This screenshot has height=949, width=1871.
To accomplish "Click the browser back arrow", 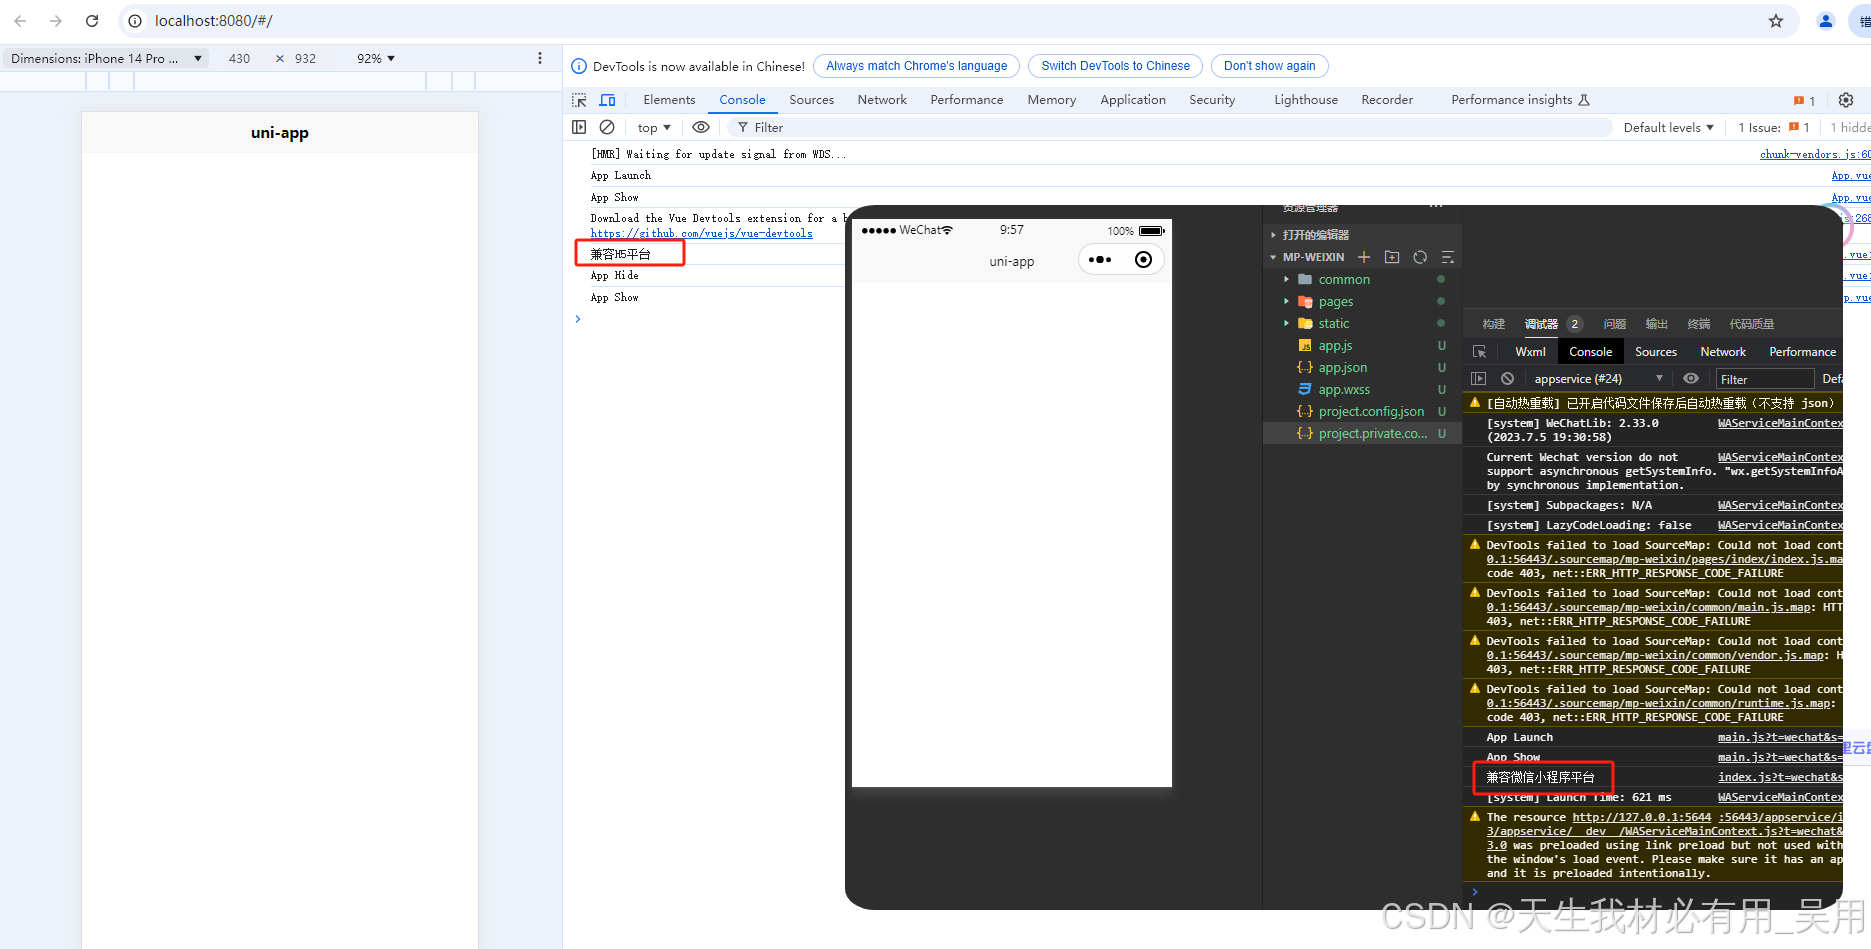I will click(20, 21).
